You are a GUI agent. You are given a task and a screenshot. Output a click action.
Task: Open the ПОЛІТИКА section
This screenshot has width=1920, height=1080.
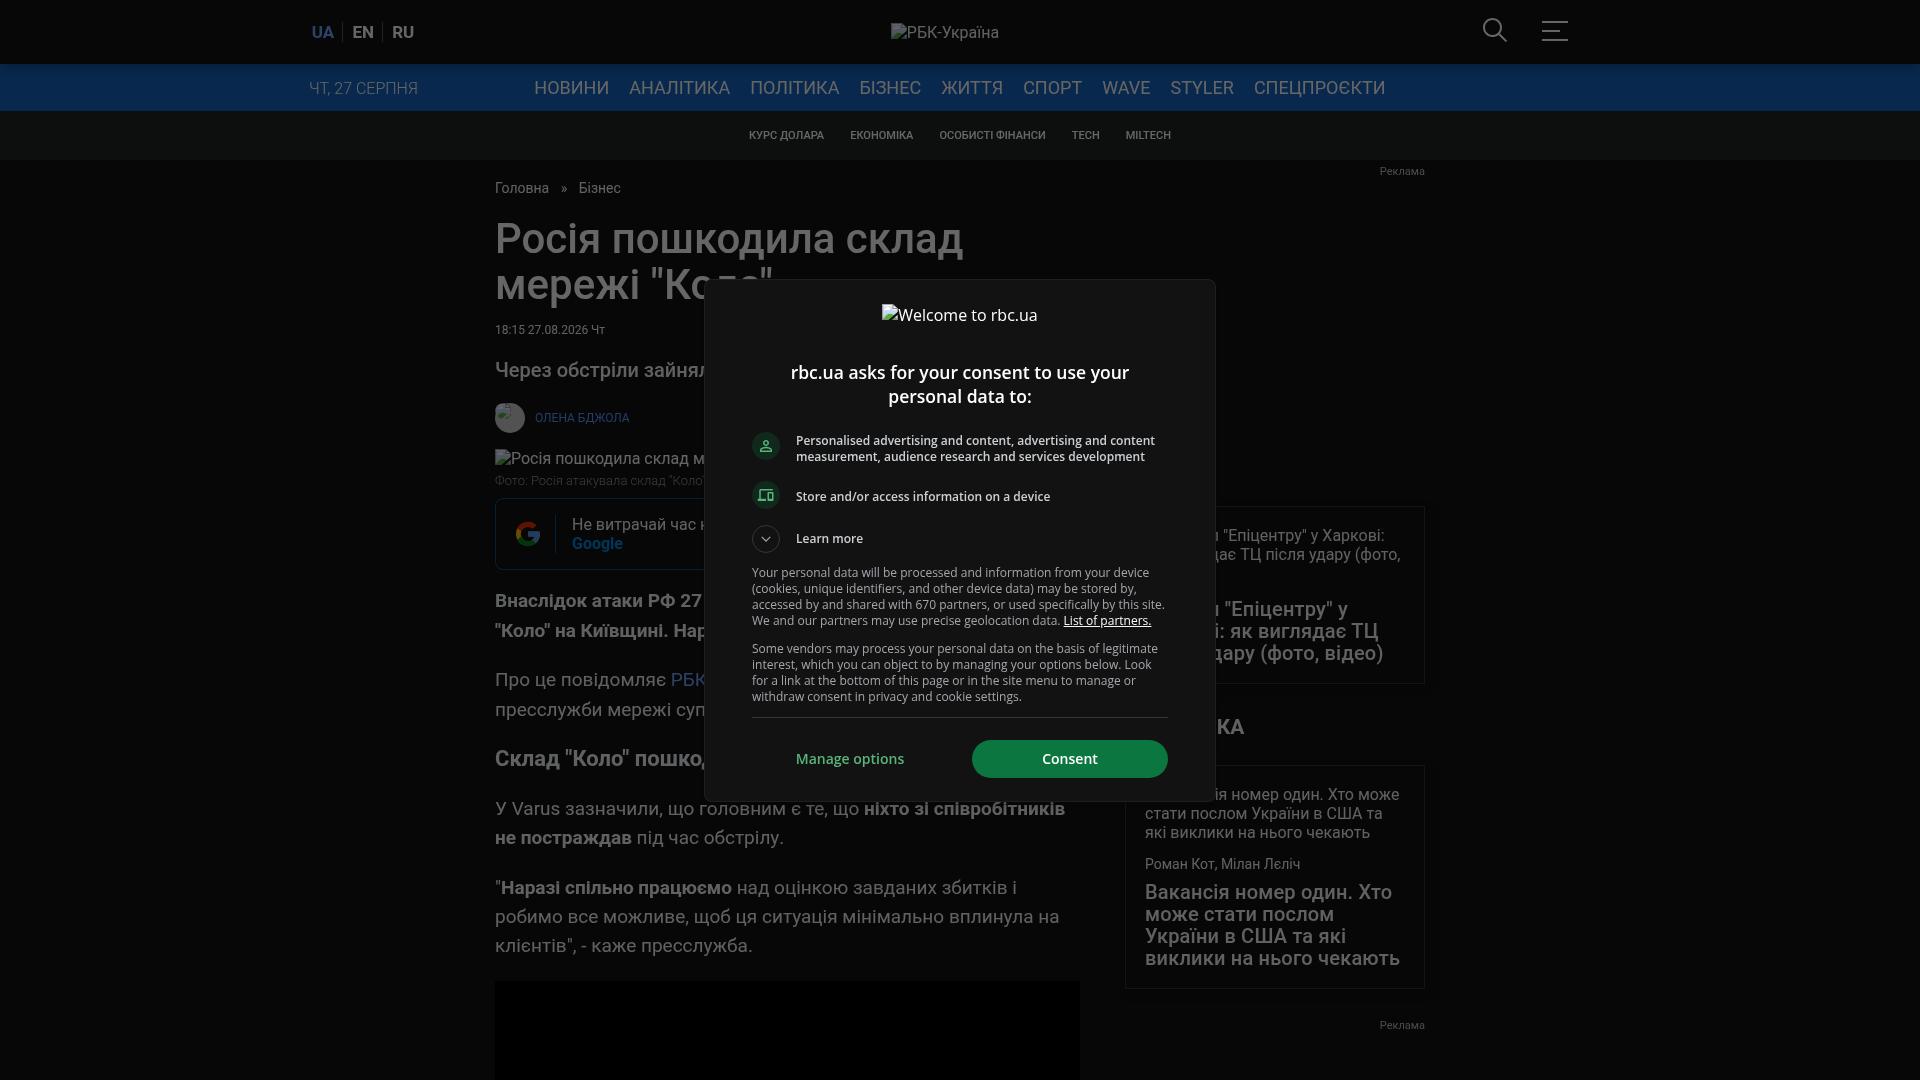pos(794,88)
